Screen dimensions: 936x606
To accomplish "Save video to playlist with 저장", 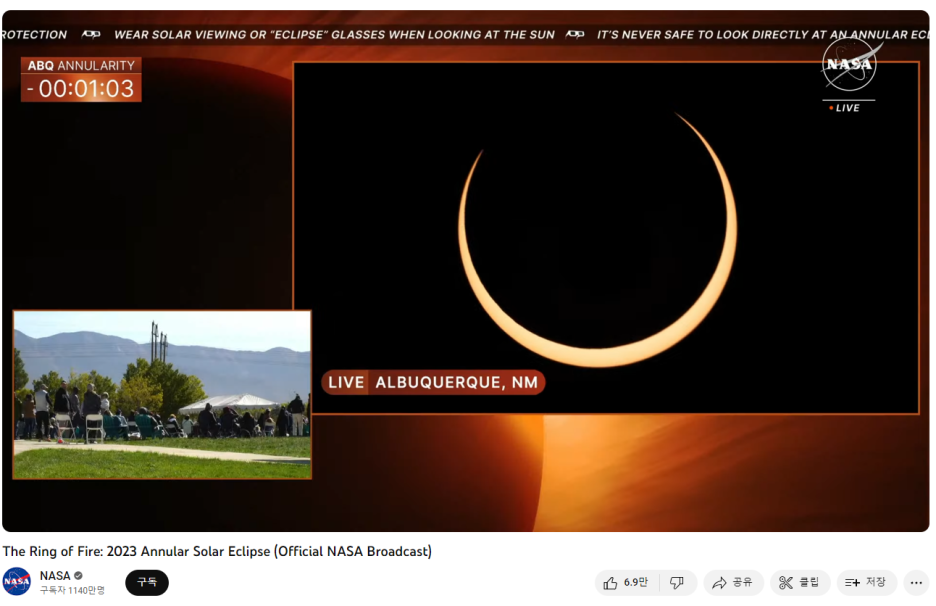I will [866, 583].
